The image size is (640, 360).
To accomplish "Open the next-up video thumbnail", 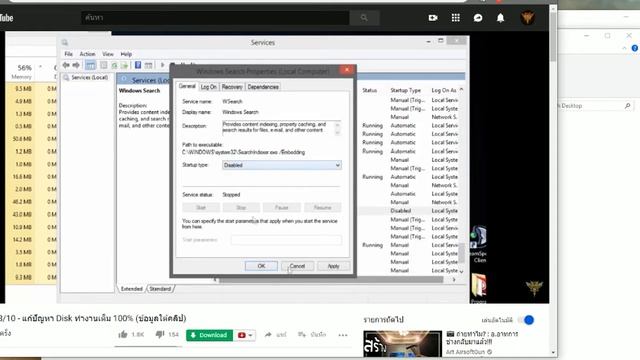I will pyautogui.click(x=402, y=343).
